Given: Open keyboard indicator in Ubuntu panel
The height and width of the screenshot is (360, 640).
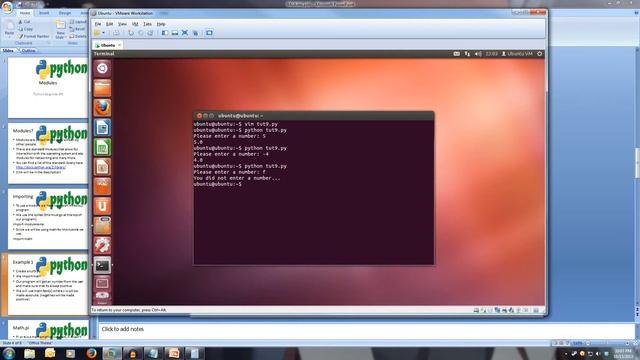Looking at the screenshot, I should 456,54.
